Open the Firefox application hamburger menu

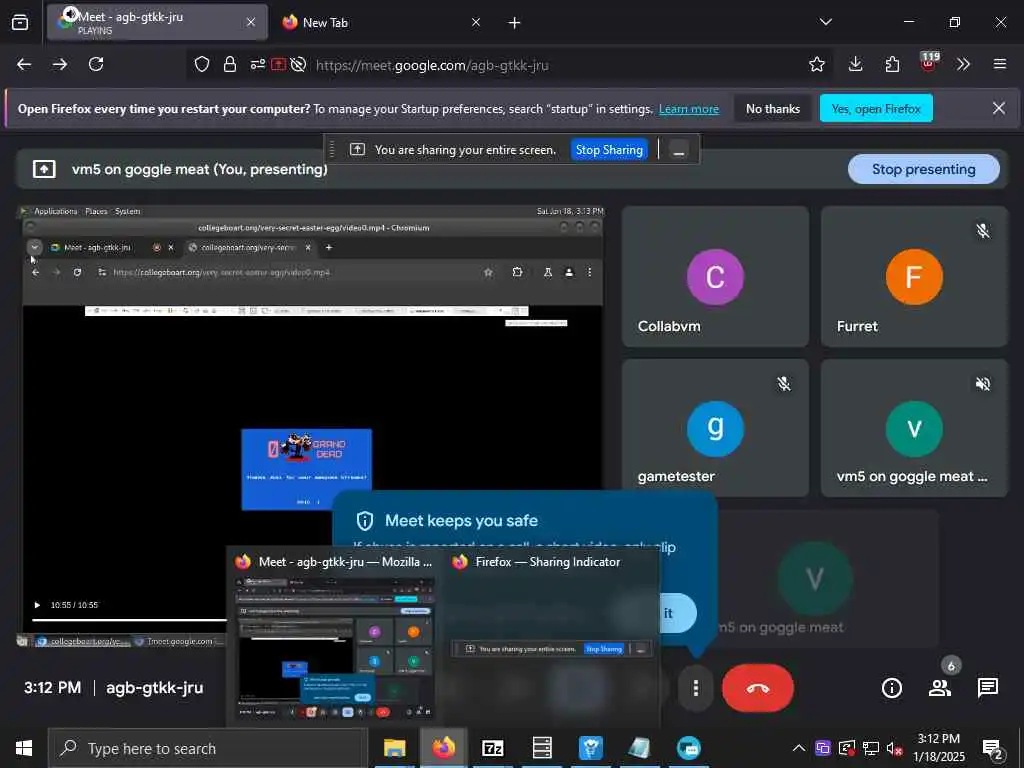1000,64
